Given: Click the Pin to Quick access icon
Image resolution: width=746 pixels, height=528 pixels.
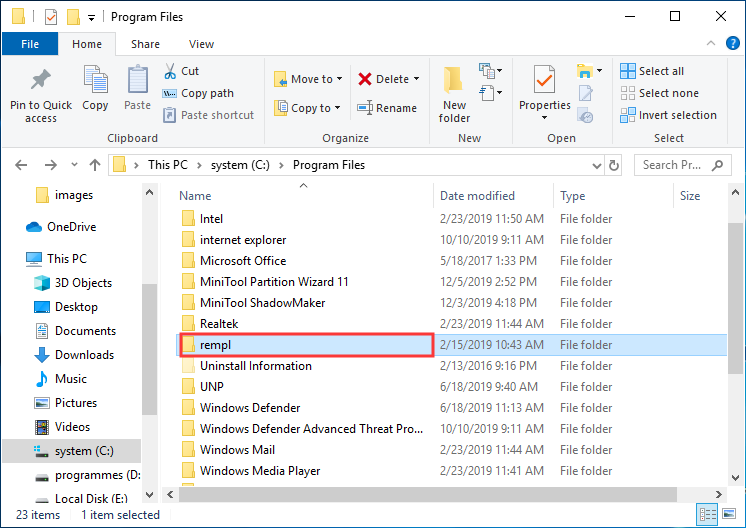Looking at the screenshot, I should point(41,80).
